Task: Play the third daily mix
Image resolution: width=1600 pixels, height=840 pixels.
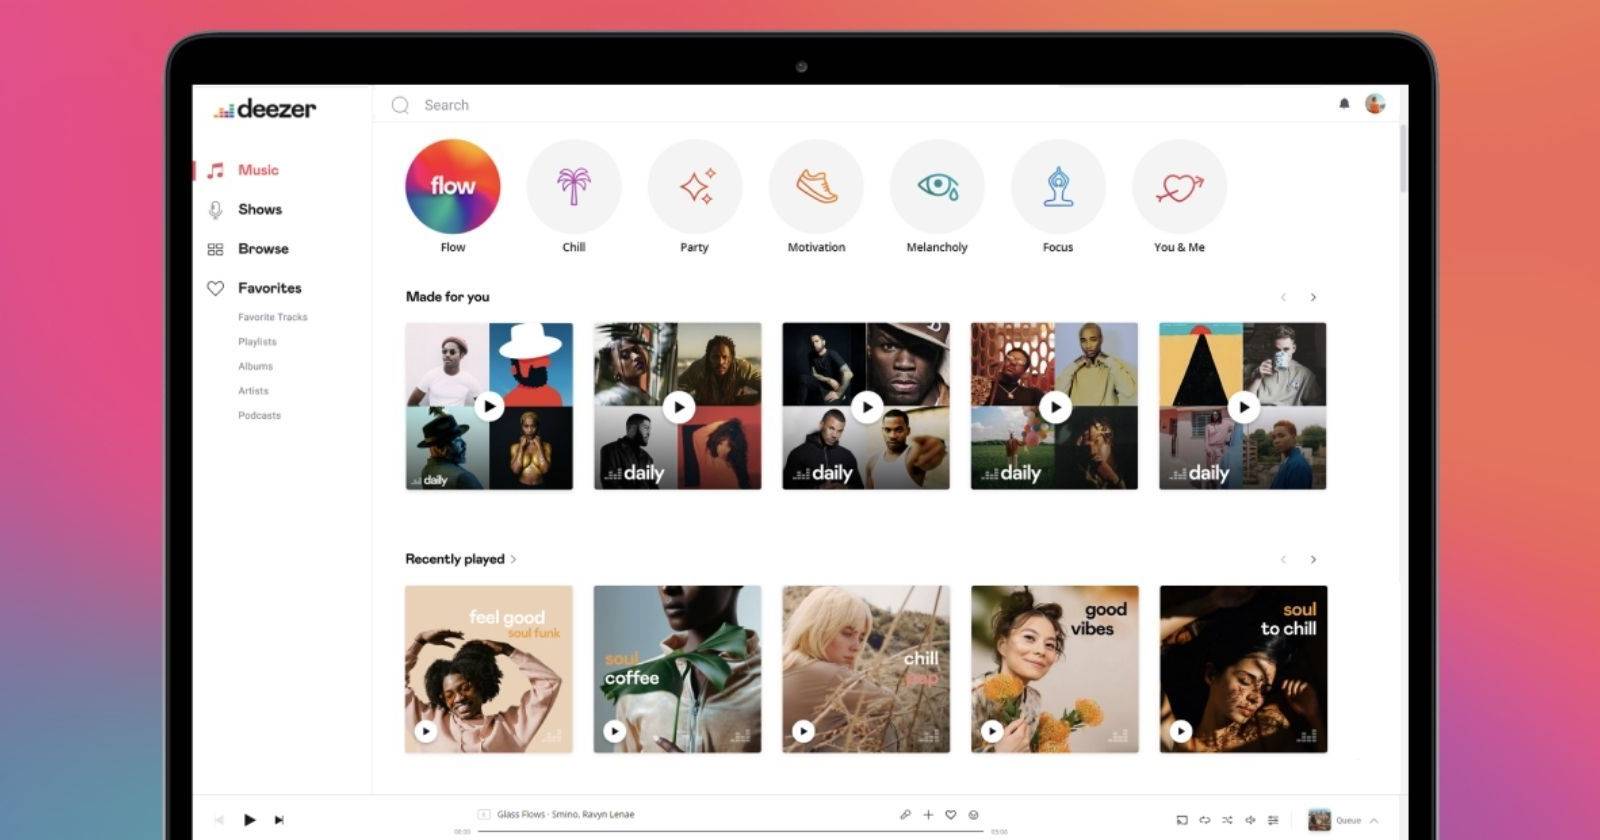Action: [866, 406]
